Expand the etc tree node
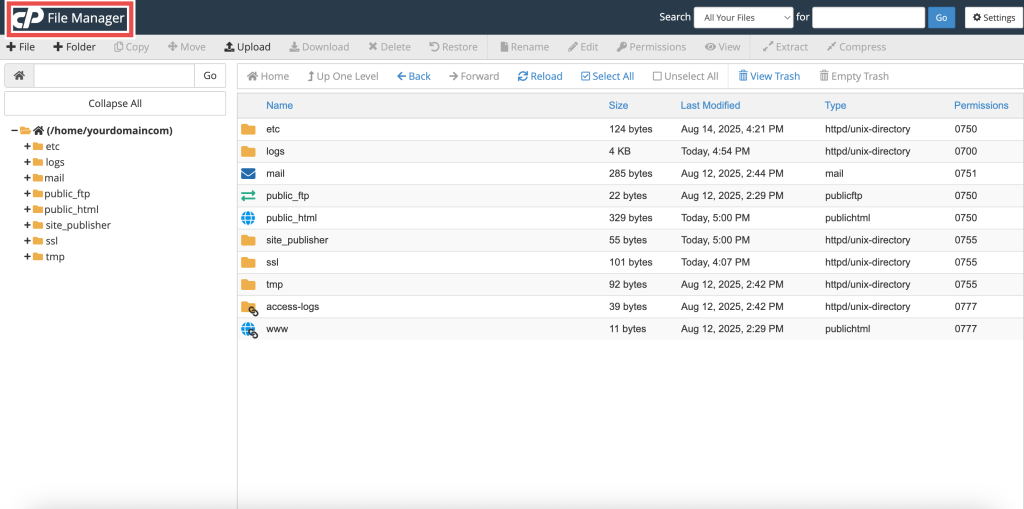 [x=27, y=146]
